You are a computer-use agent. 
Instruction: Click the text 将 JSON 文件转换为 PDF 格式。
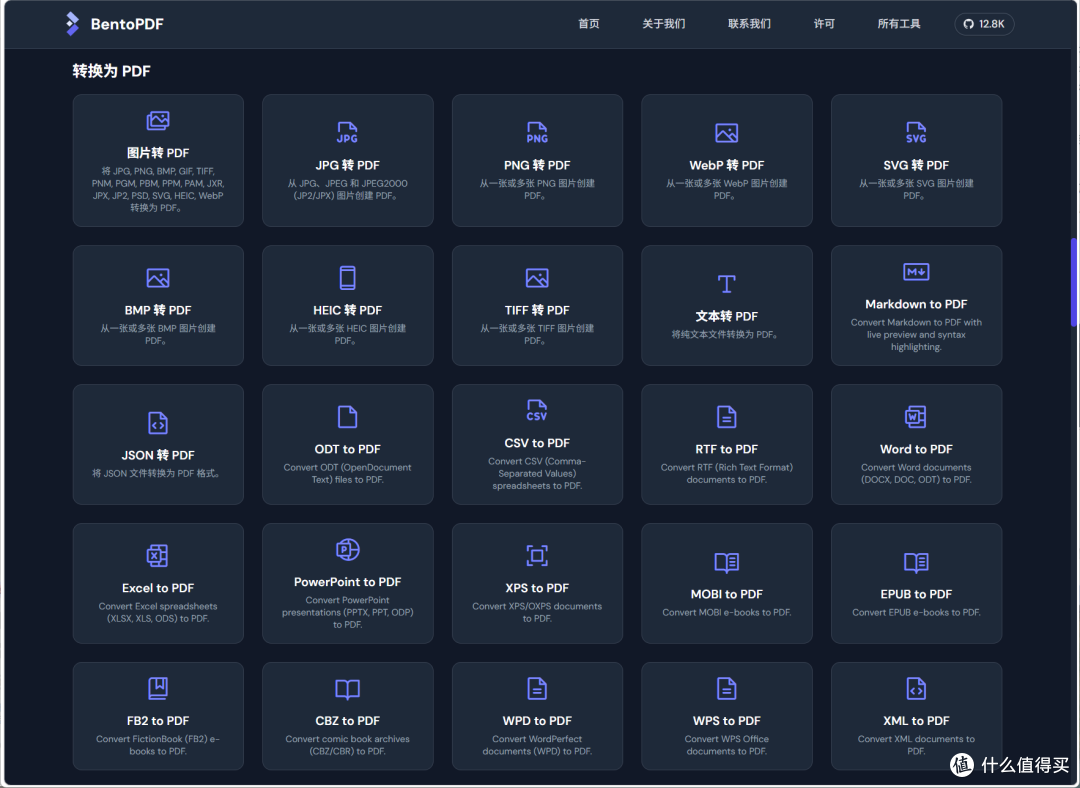click(156, 473)
